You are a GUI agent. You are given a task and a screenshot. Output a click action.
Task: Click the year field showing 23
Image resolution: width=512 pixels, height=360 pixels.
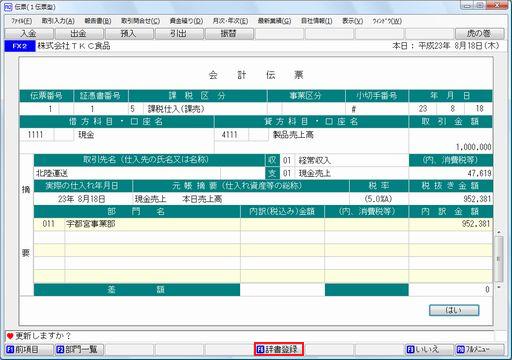coord(423,109)
